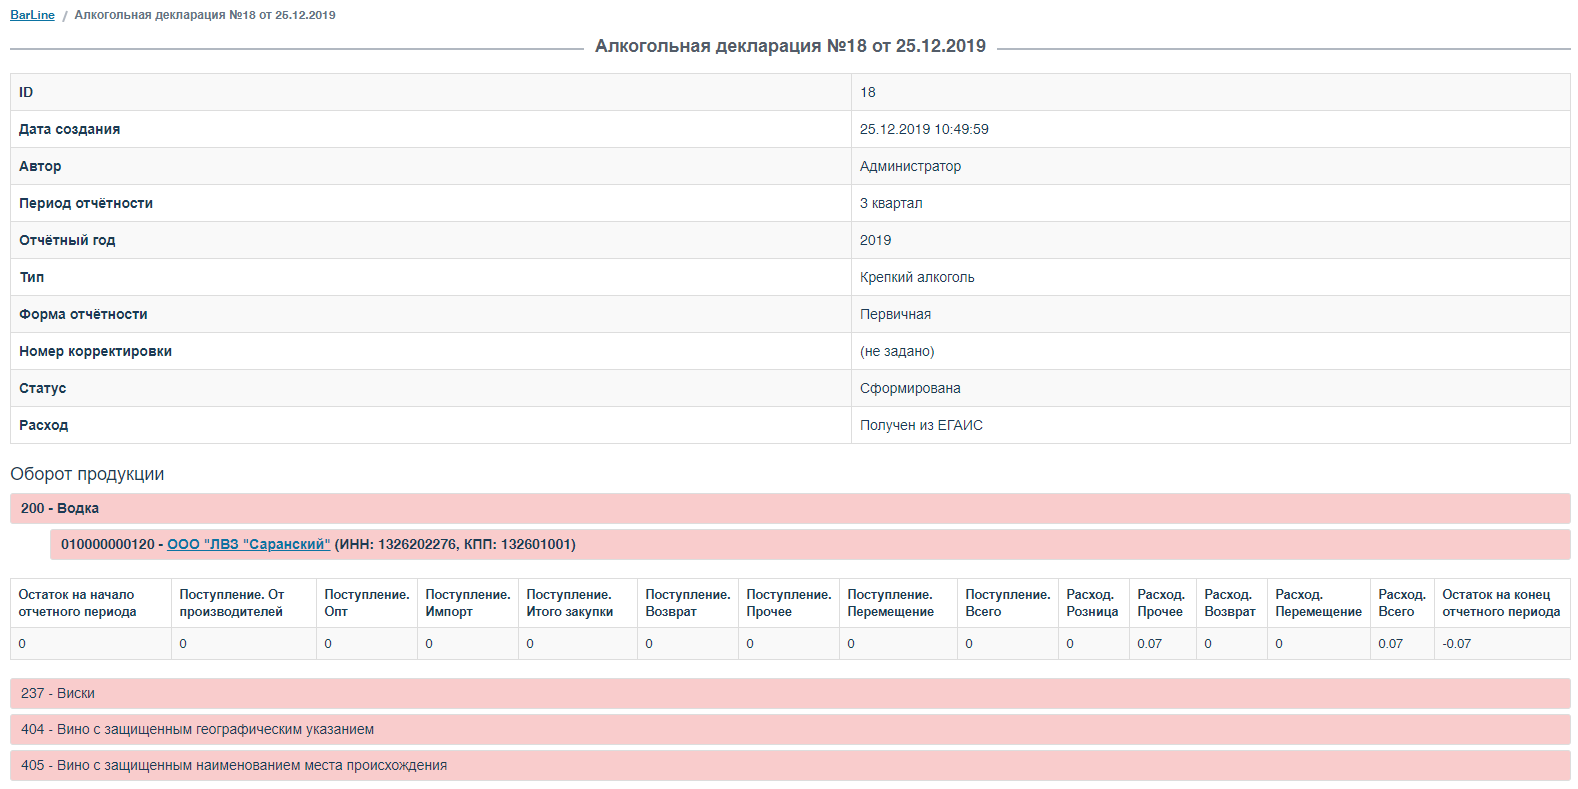Screen dimensions: 1578x789
Task: Click the Остаток на начало отчетного периода header
Action: [91, 603]
